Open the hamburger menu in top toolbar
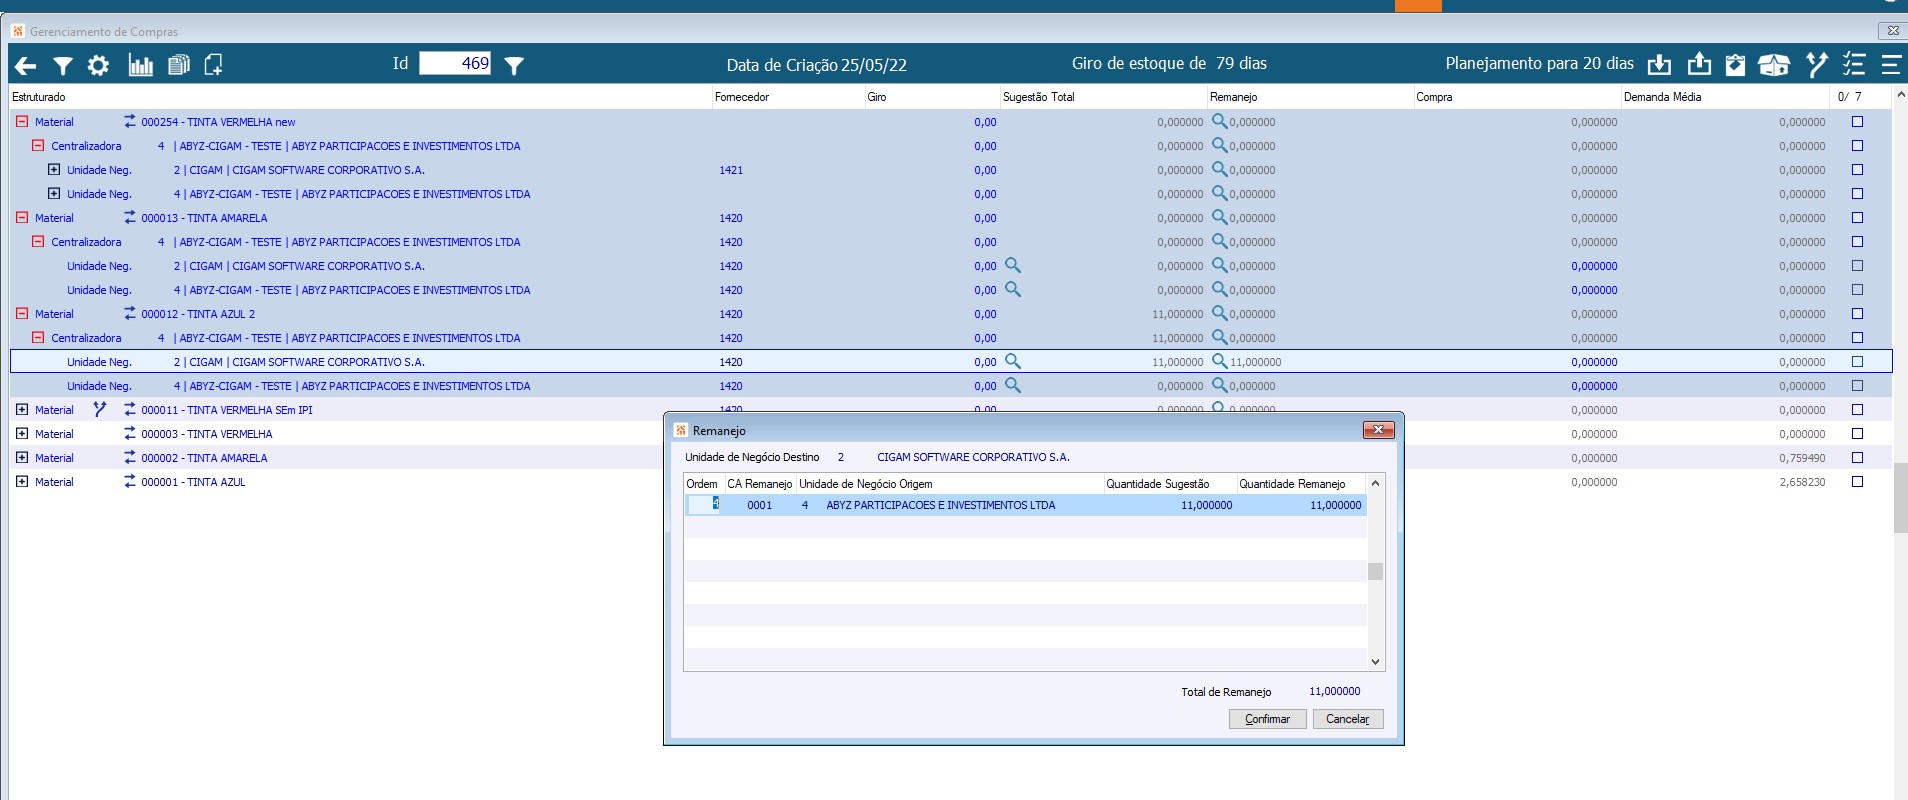 tap(1890, 65)
